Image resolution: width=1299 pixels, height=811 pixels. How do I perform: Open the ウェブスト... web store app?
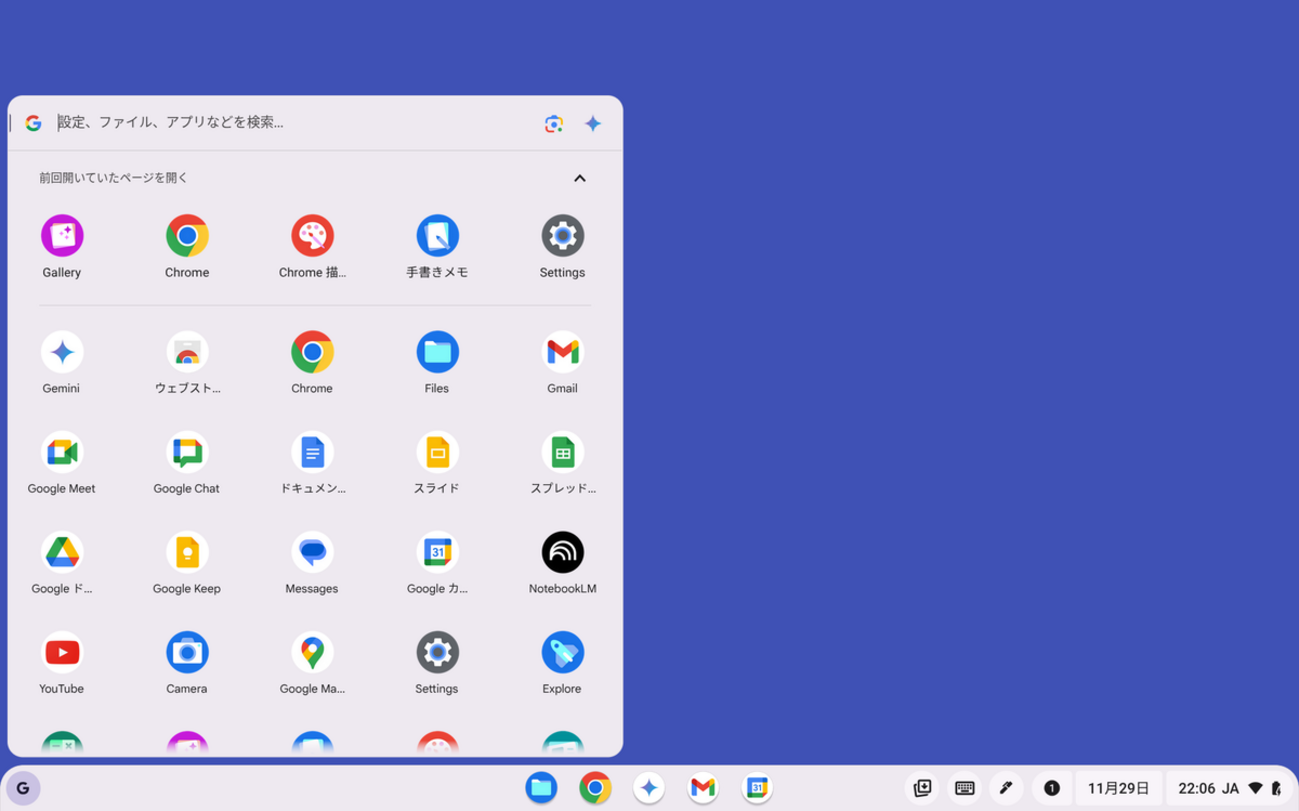click(x=187, y=352)
